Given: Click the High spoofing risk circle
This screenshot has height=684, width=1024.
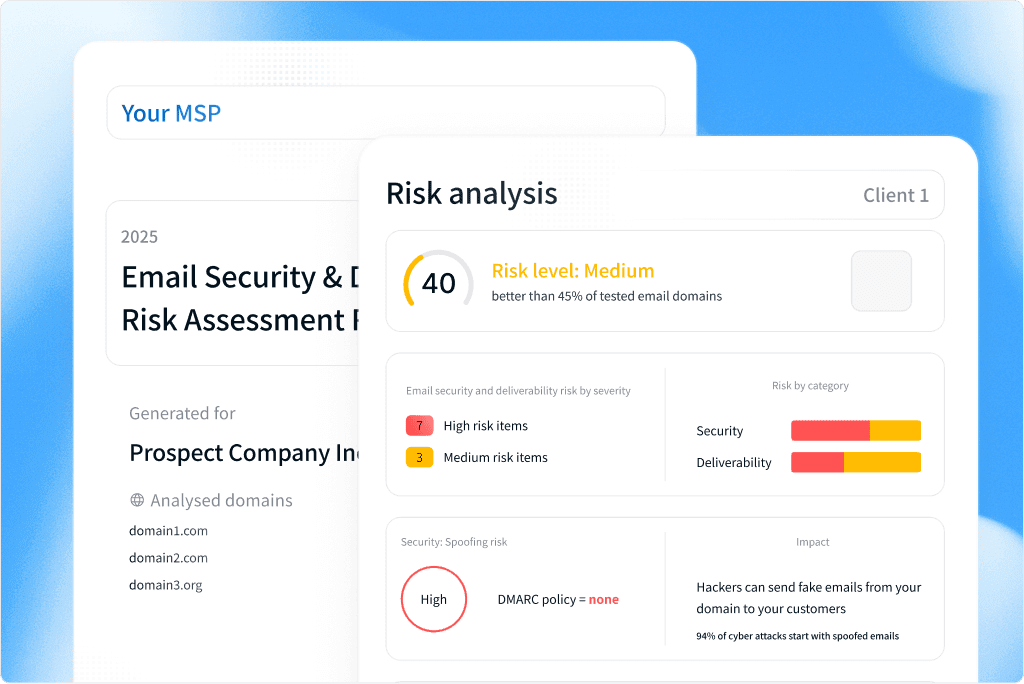Looking at the screenshot, I should click(x=434, y=599).
